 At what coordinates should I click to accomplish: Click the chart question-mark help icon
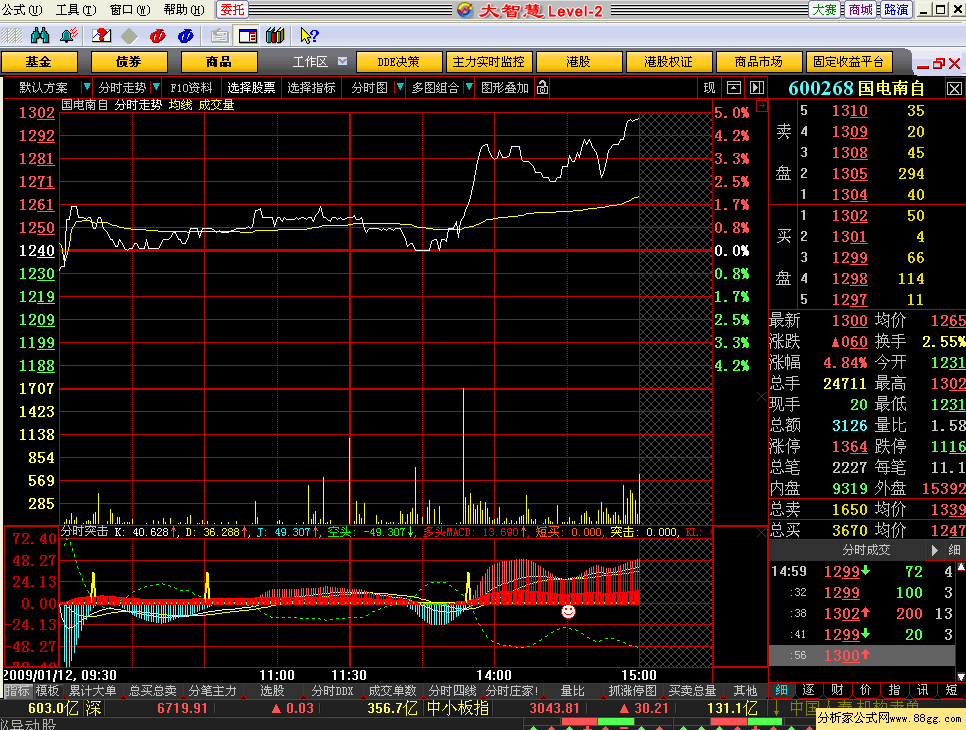(x=101, y=36)
